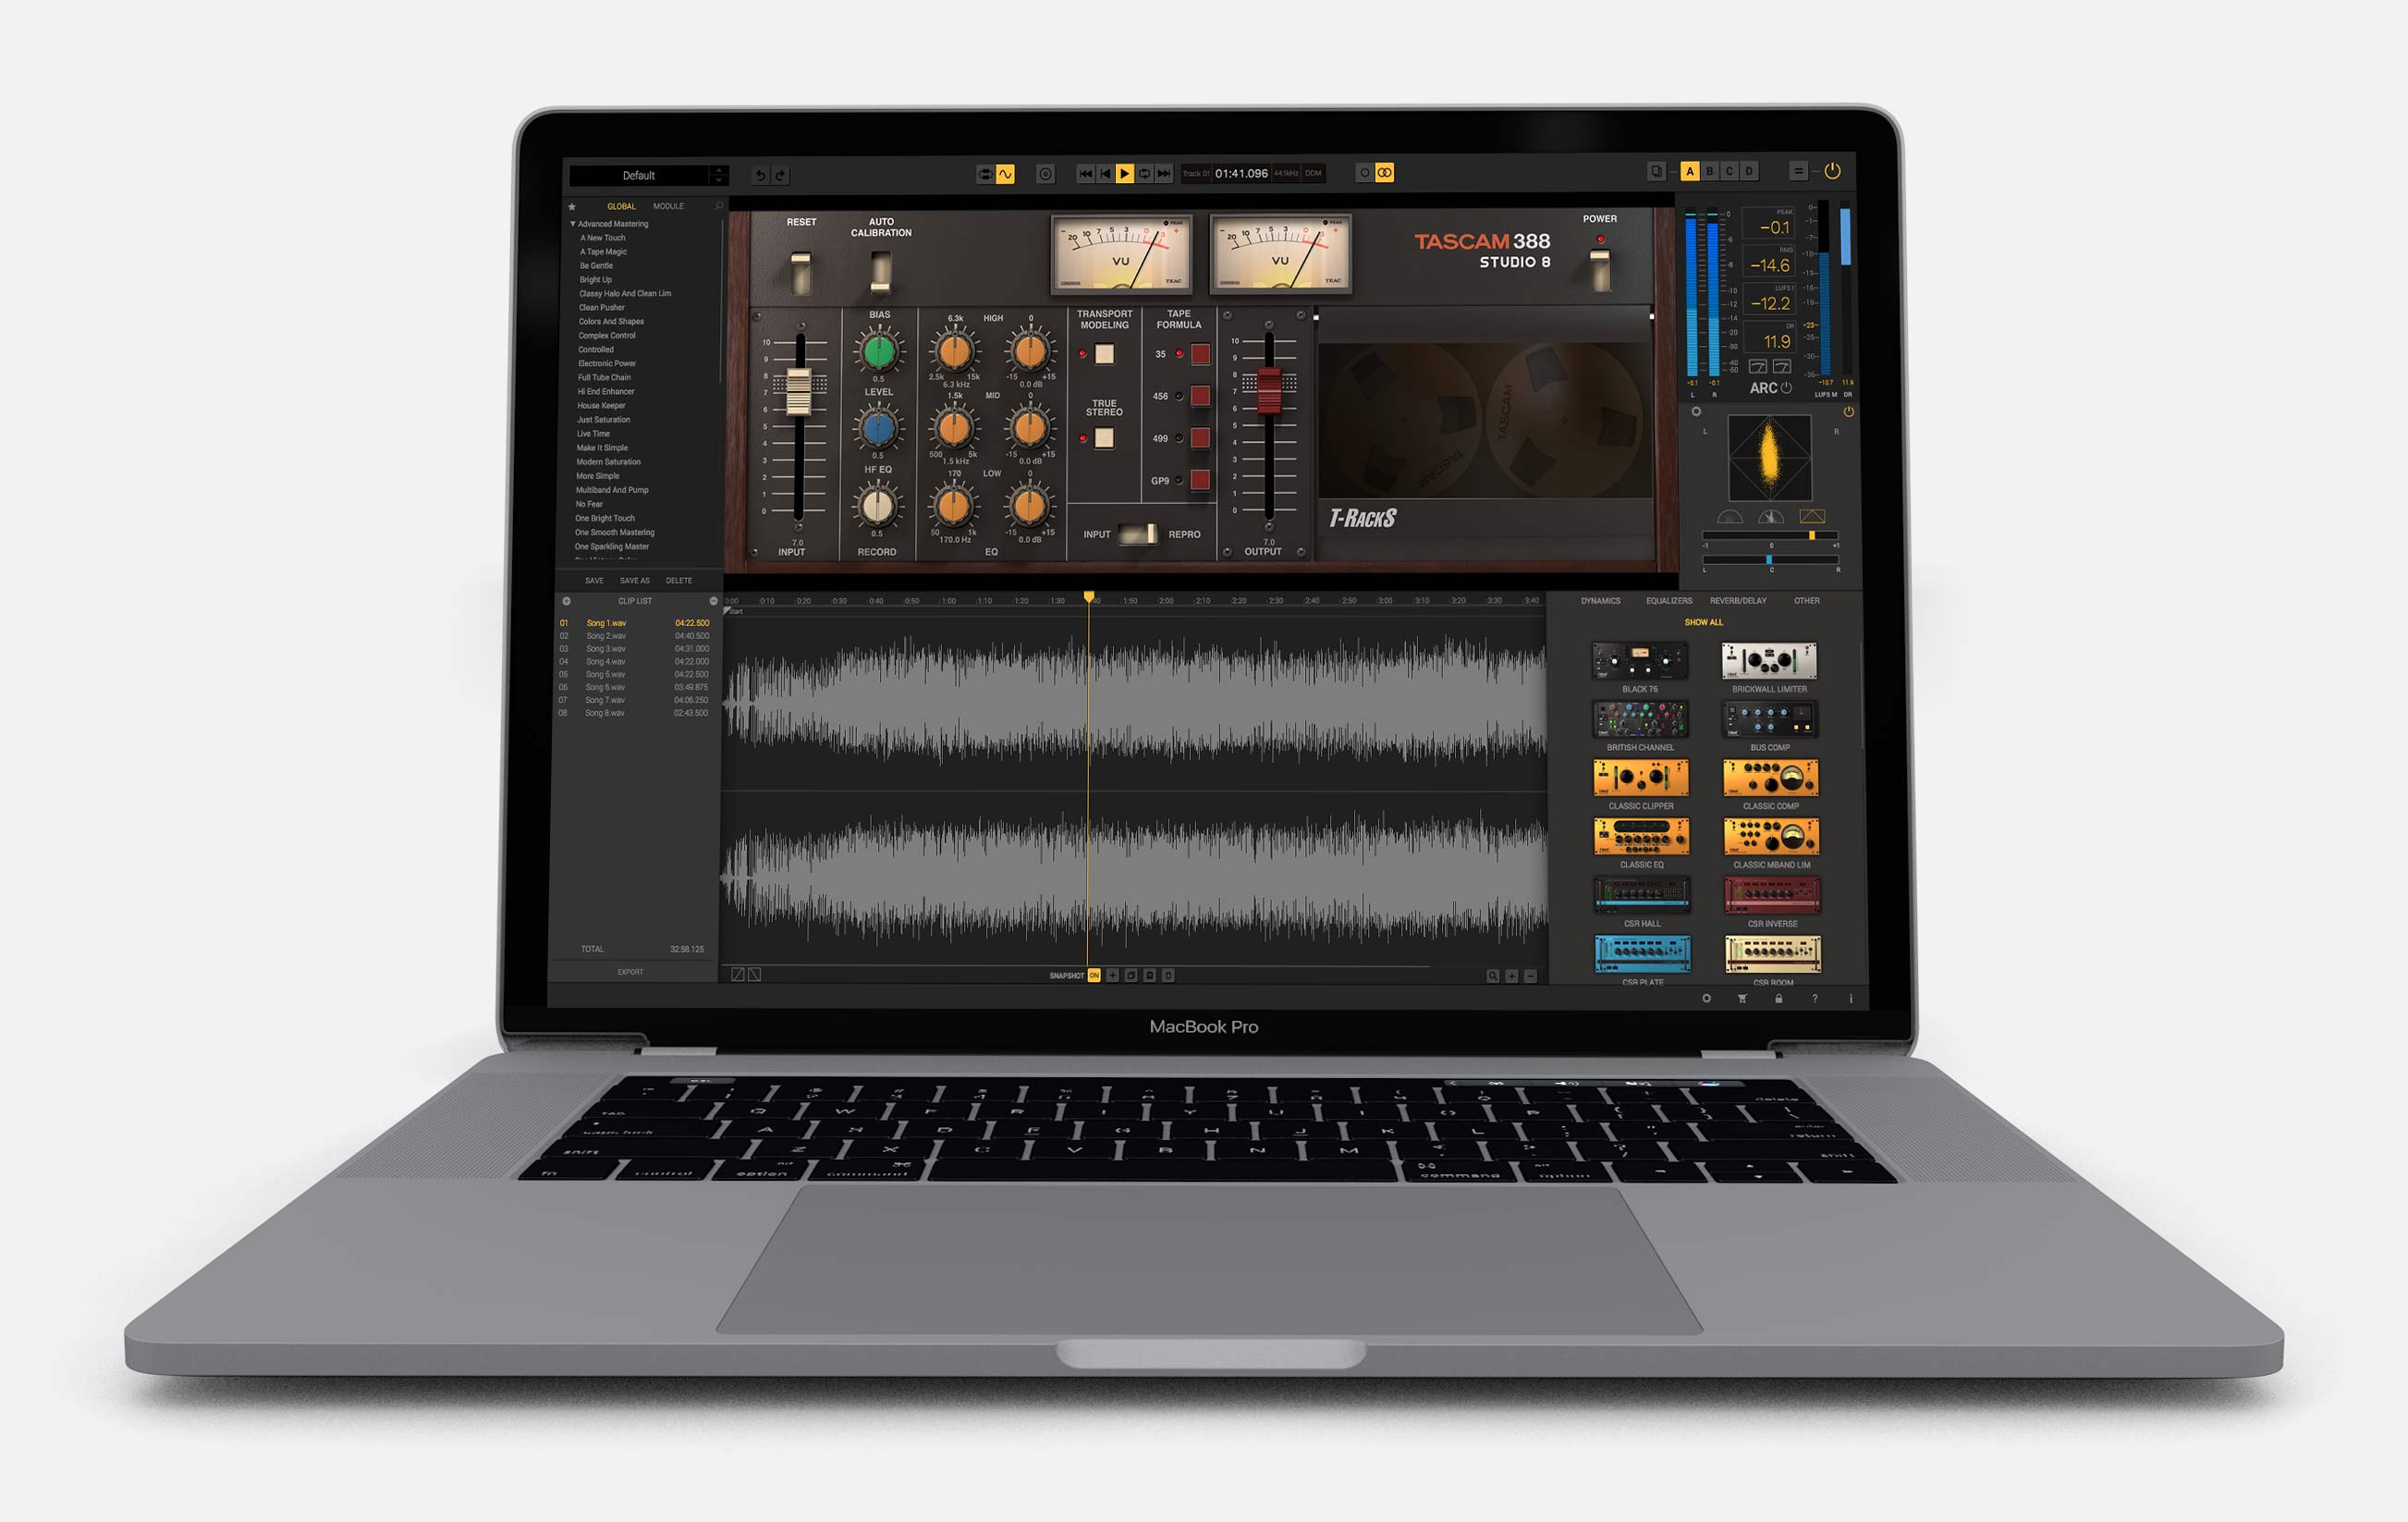Select the waveform view icon
This screenshot has height=1522, width=2408.
1005,174
